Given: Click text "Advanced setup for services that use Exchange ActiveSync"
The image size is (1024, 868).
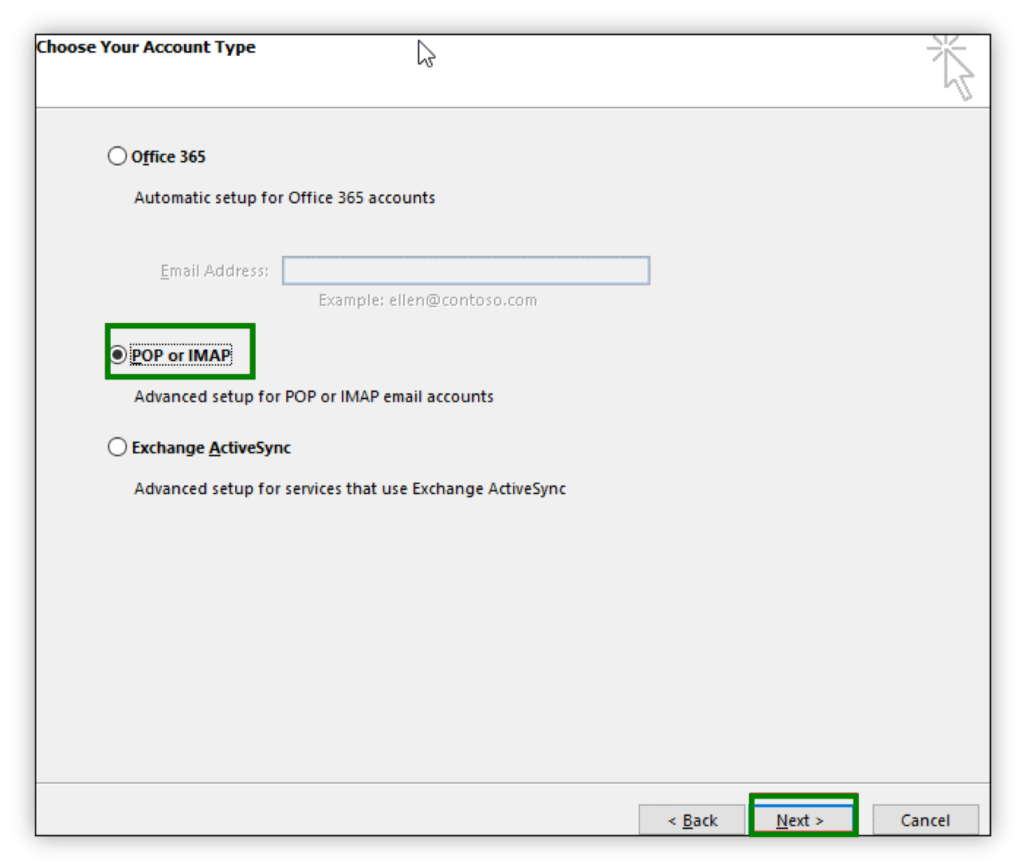Looking at the screenshot, I should click(350, 489).
